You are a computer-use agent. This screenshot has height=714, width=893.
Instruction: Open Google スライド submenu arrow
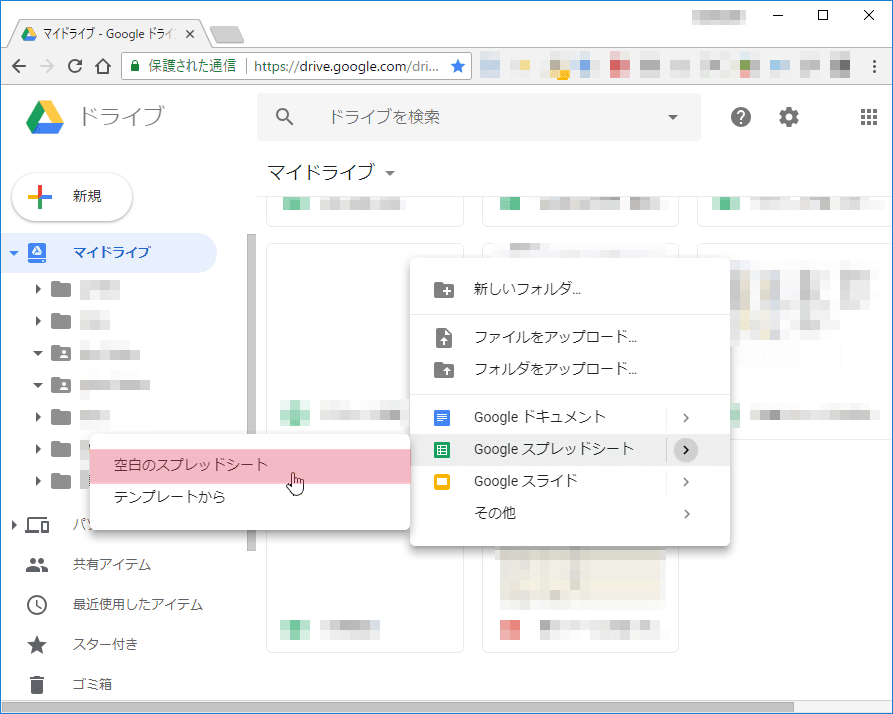686,482
